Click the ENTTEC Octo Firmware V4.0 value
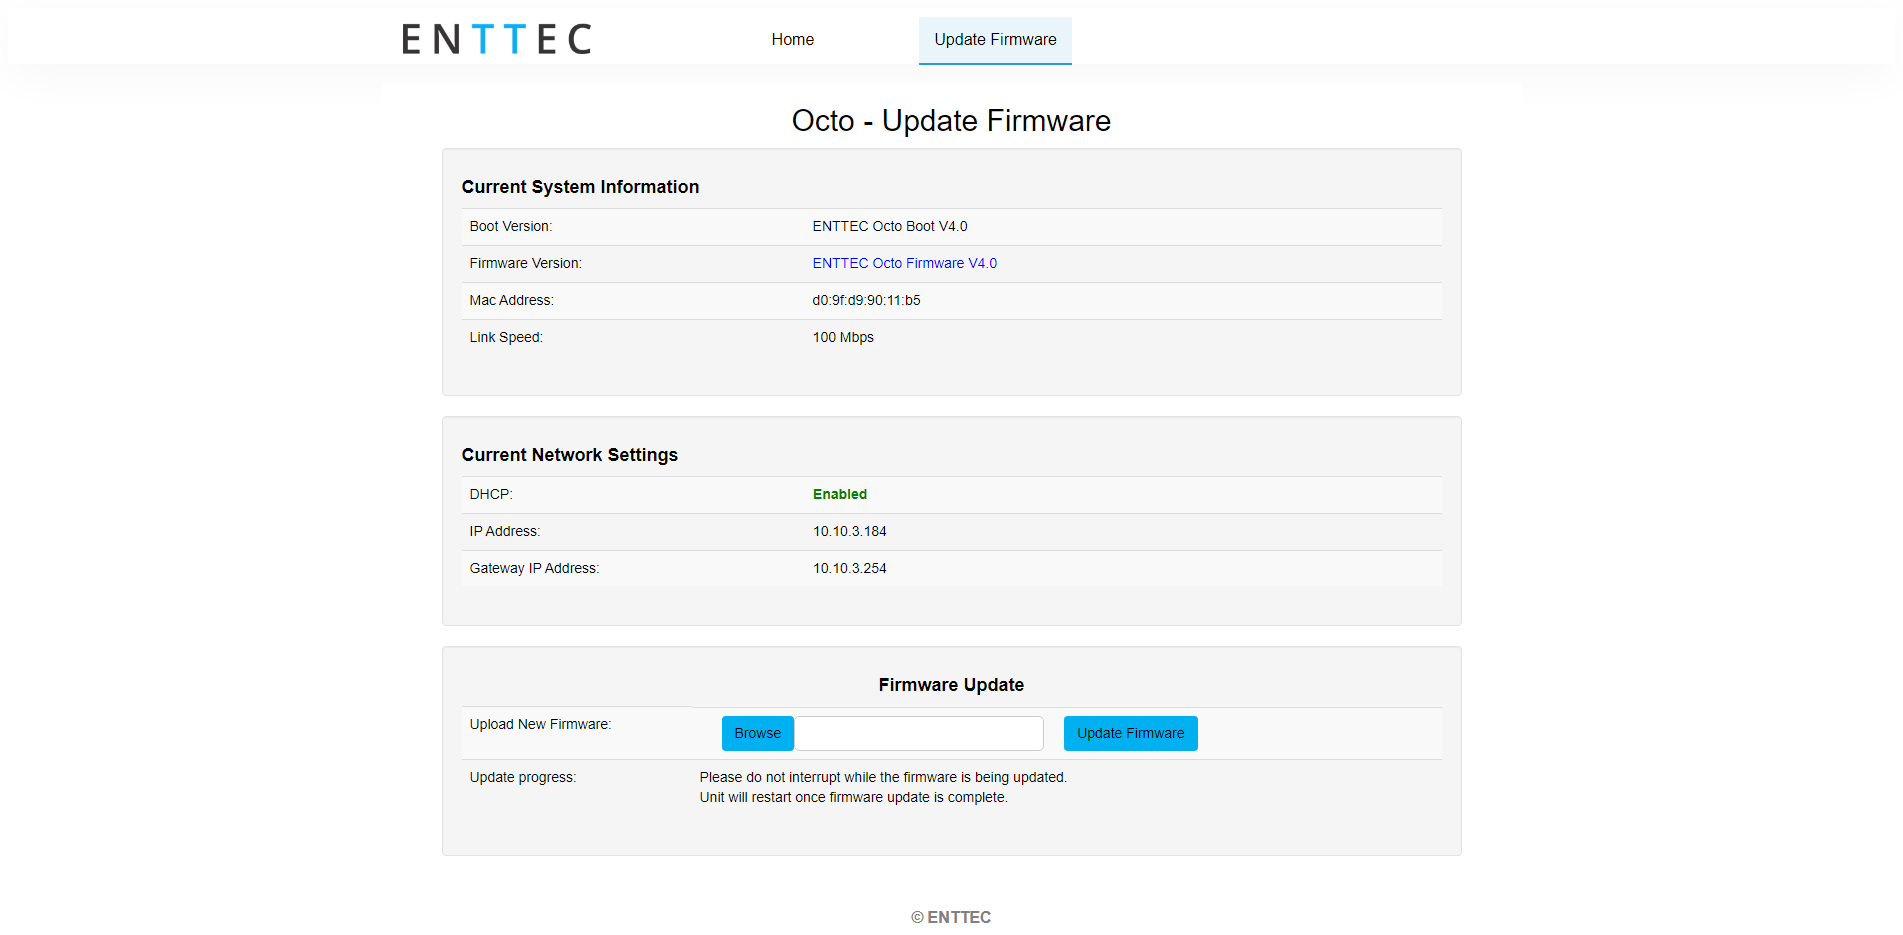1903x935 pixels. point(905,263)
